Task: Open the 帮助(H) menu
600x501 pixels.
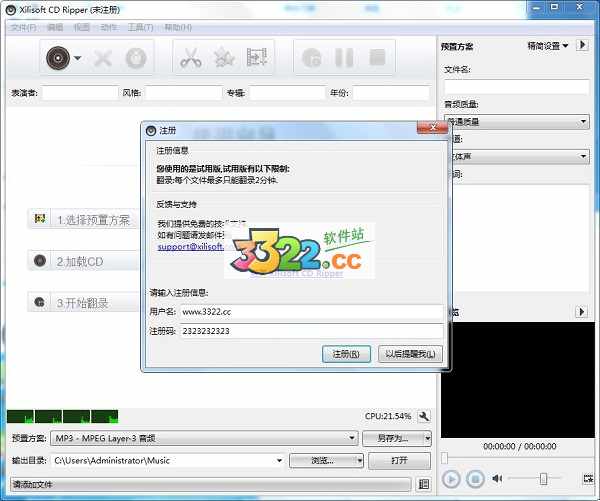Action: (x=178, y=28)
